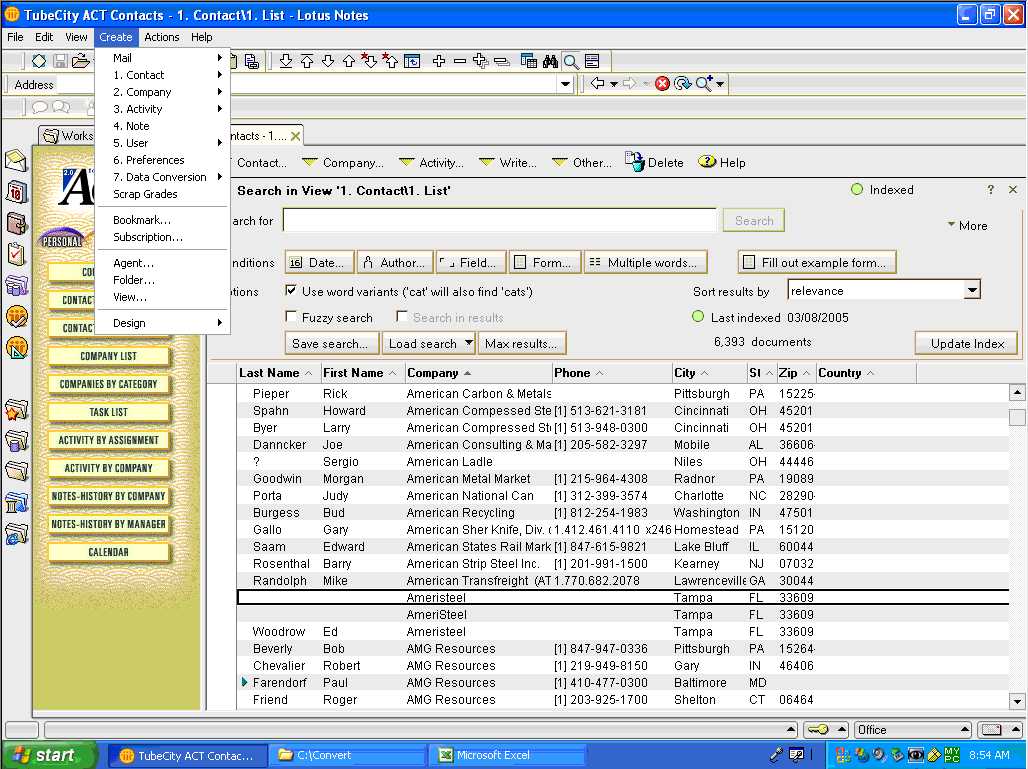Choose Agent... from the Create menu
This screenshot has width=1028, height=769.
[163, 263]
